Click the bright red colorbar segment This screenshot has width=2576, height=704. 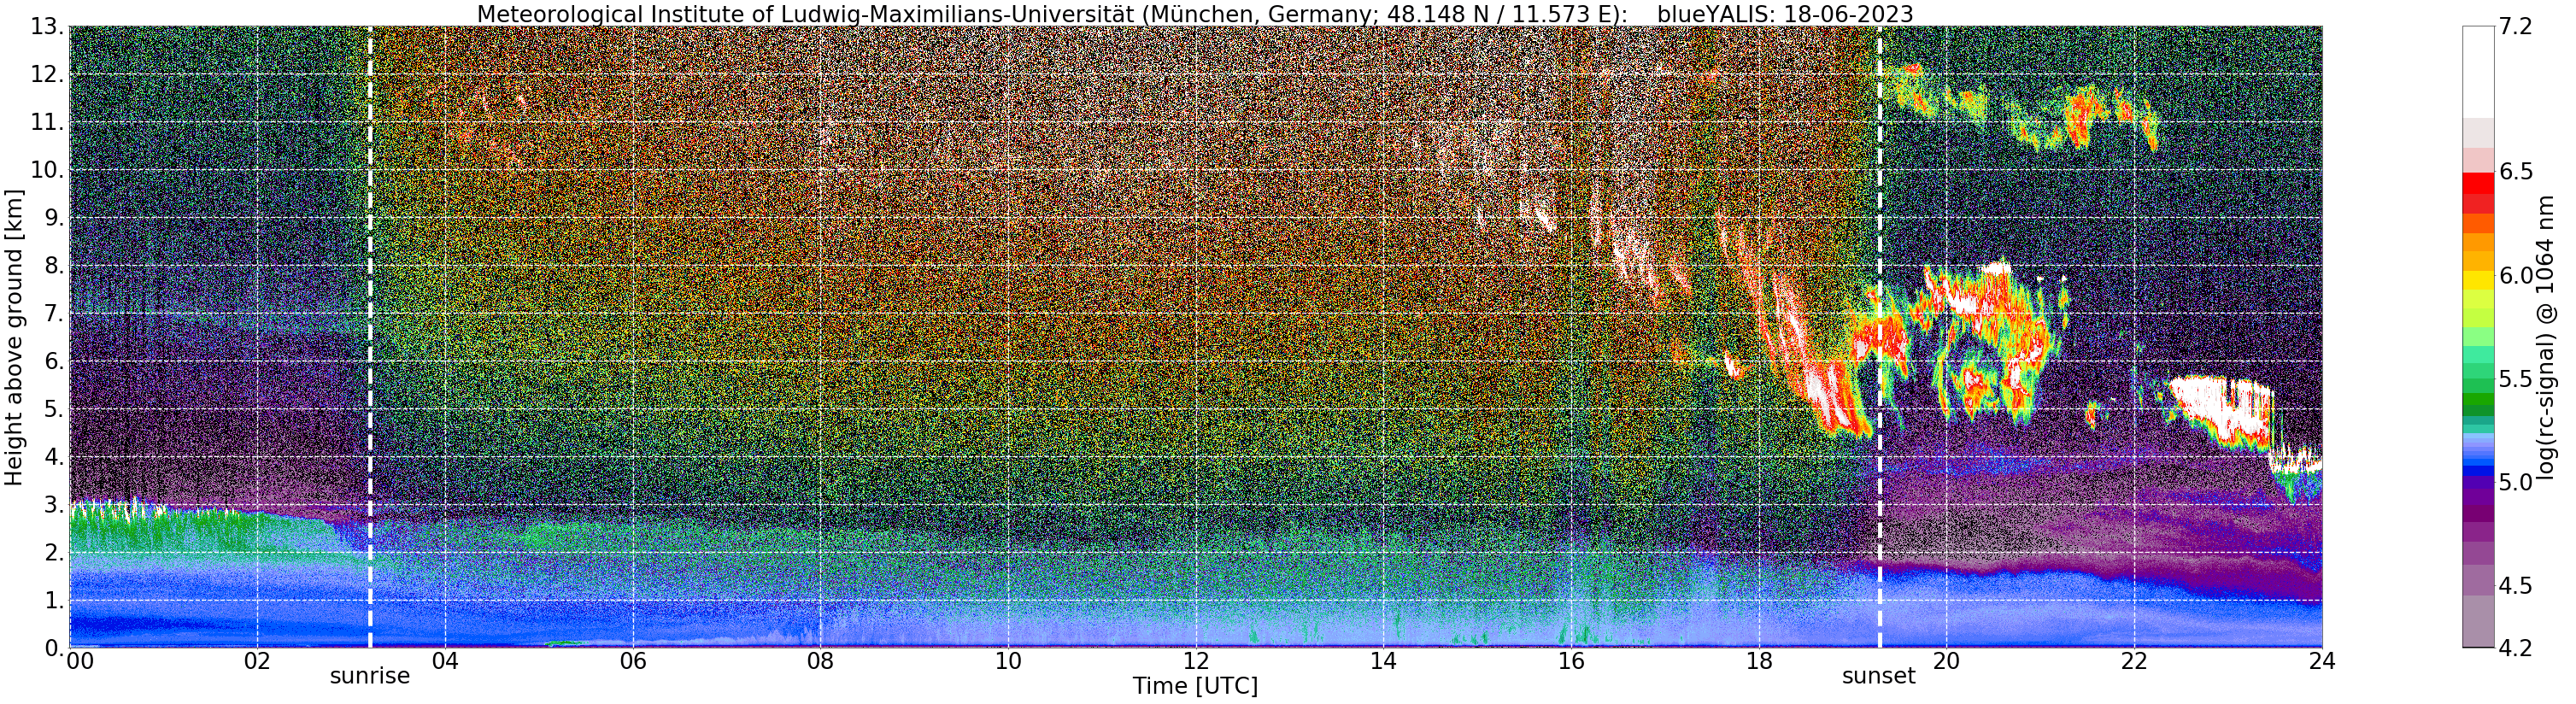click(x=2478, y=183)
